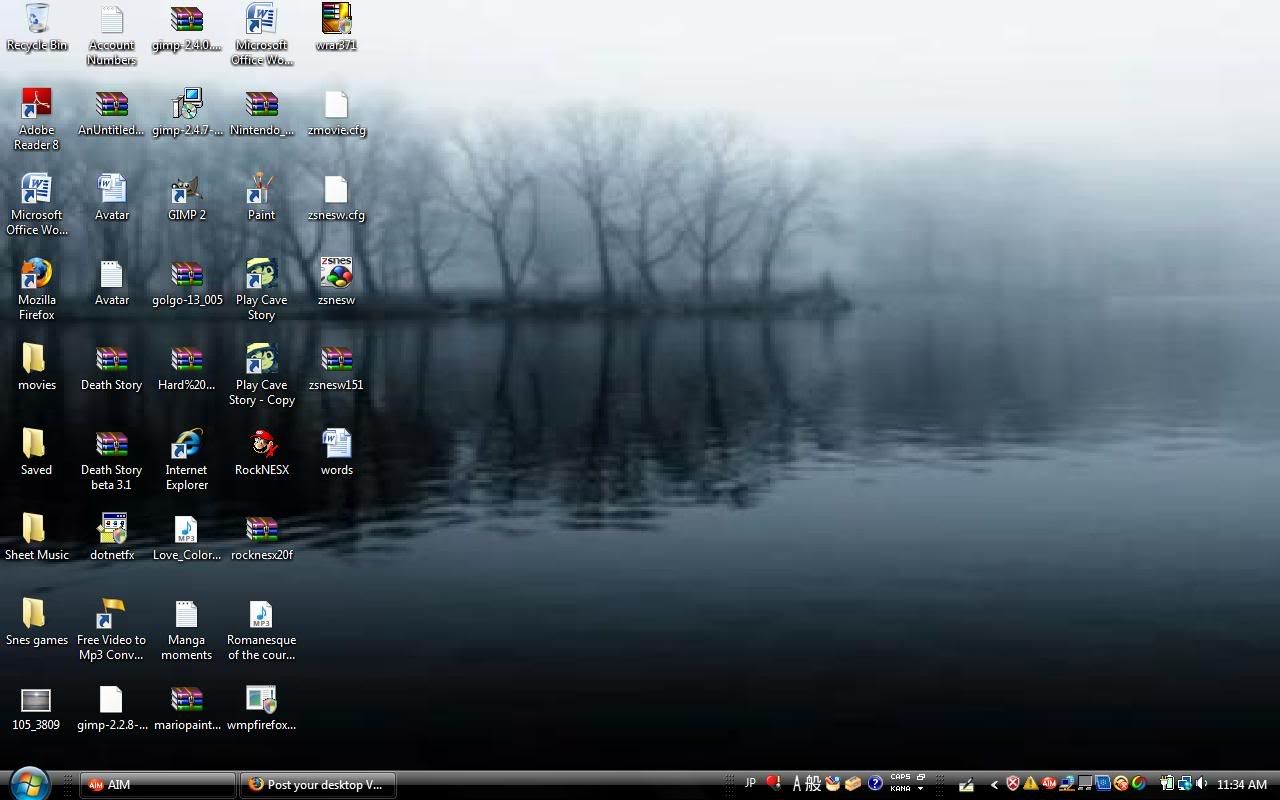Select the words document icon
This screenshot has height=800, width=1280.
click(337, 452)
